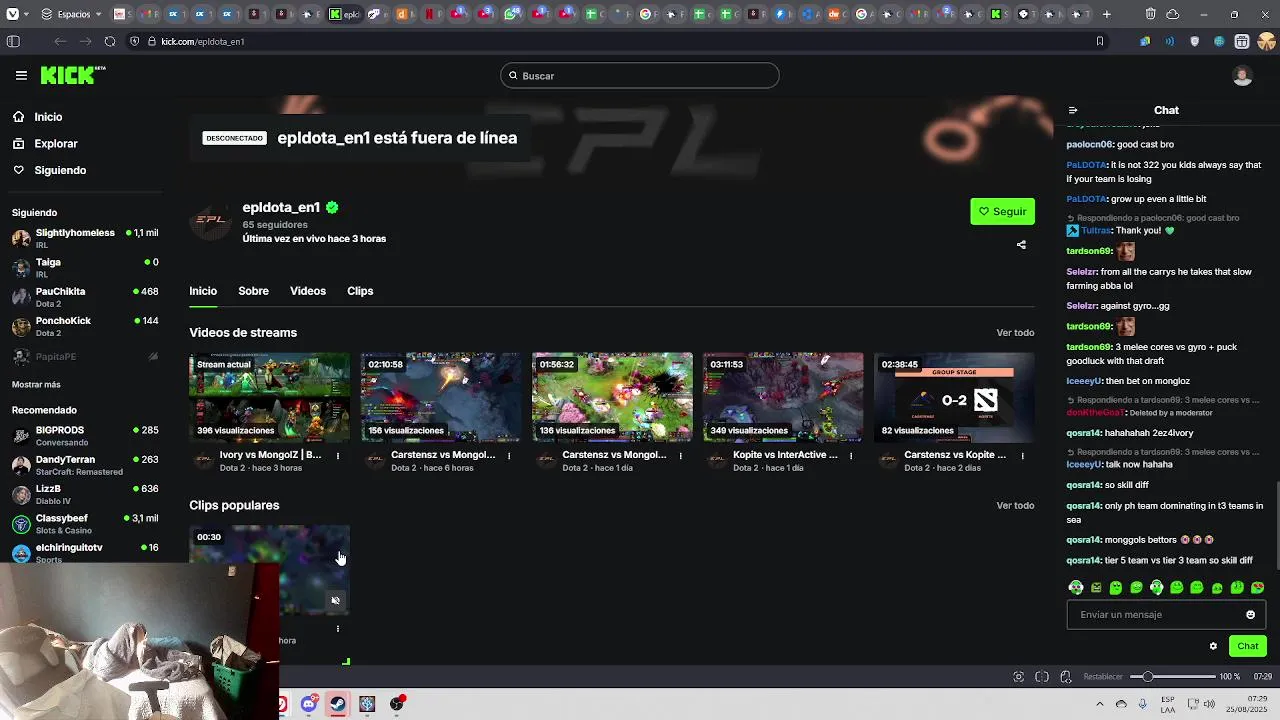1280x720 pixels.
Task: Bookmark this page
Action: (x=1100, y=41)
